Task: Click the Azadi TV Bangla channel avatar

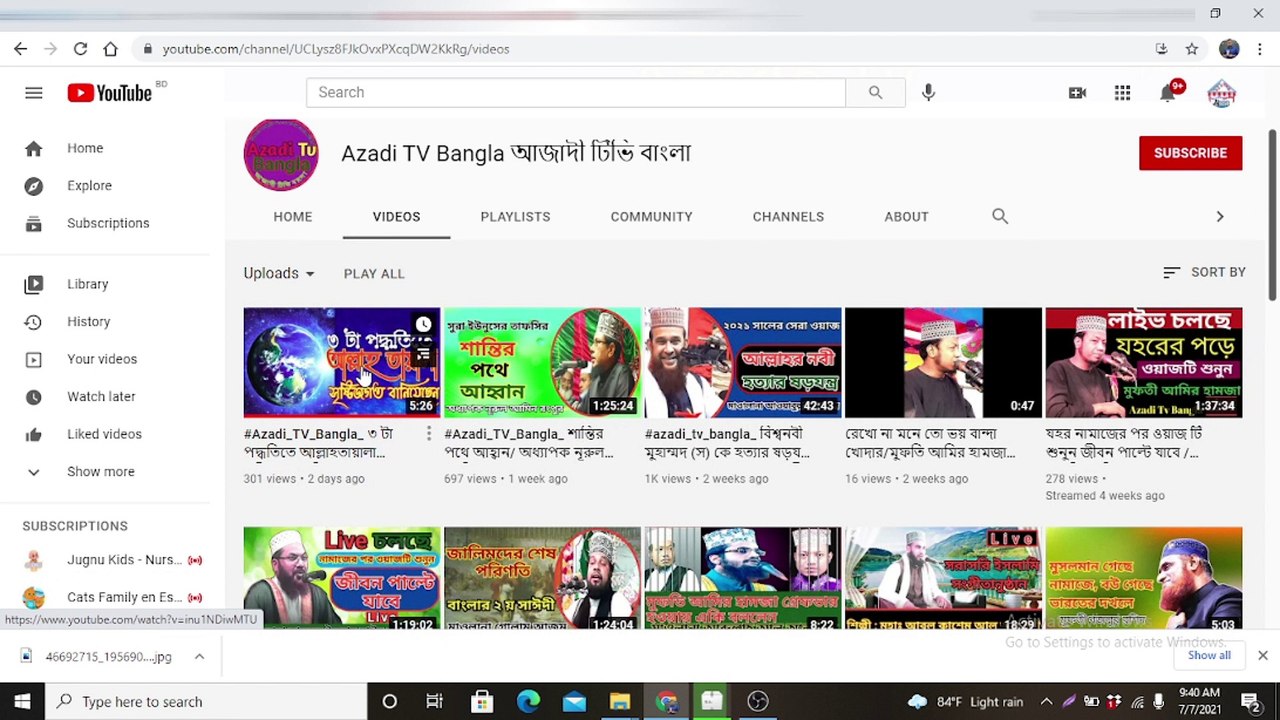Action: (281, 154)
